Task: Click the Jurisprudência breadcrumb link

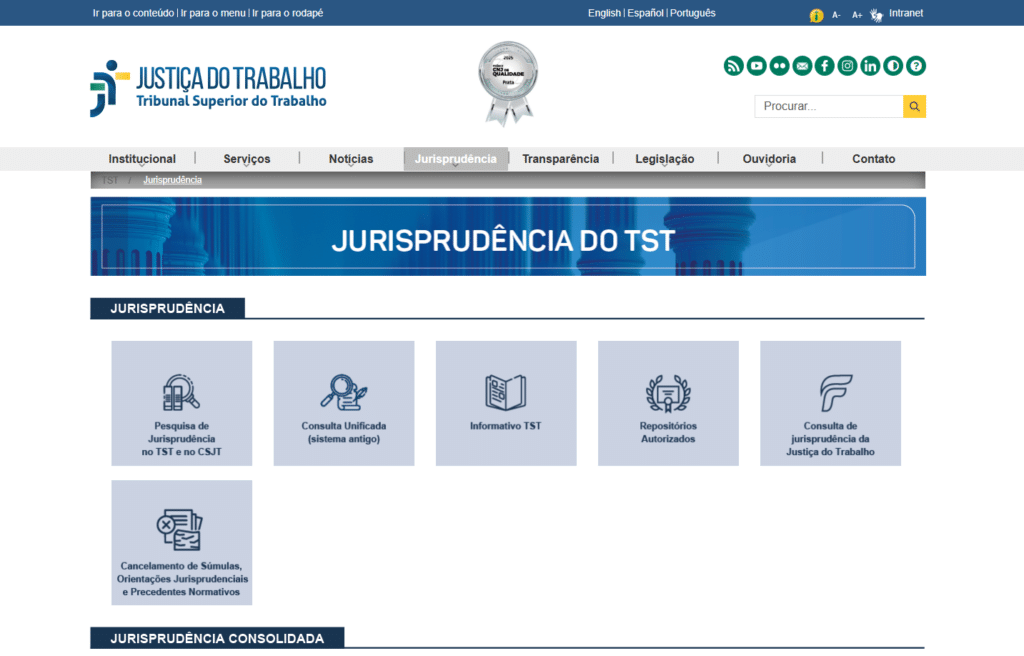Action: click(172, 180)
